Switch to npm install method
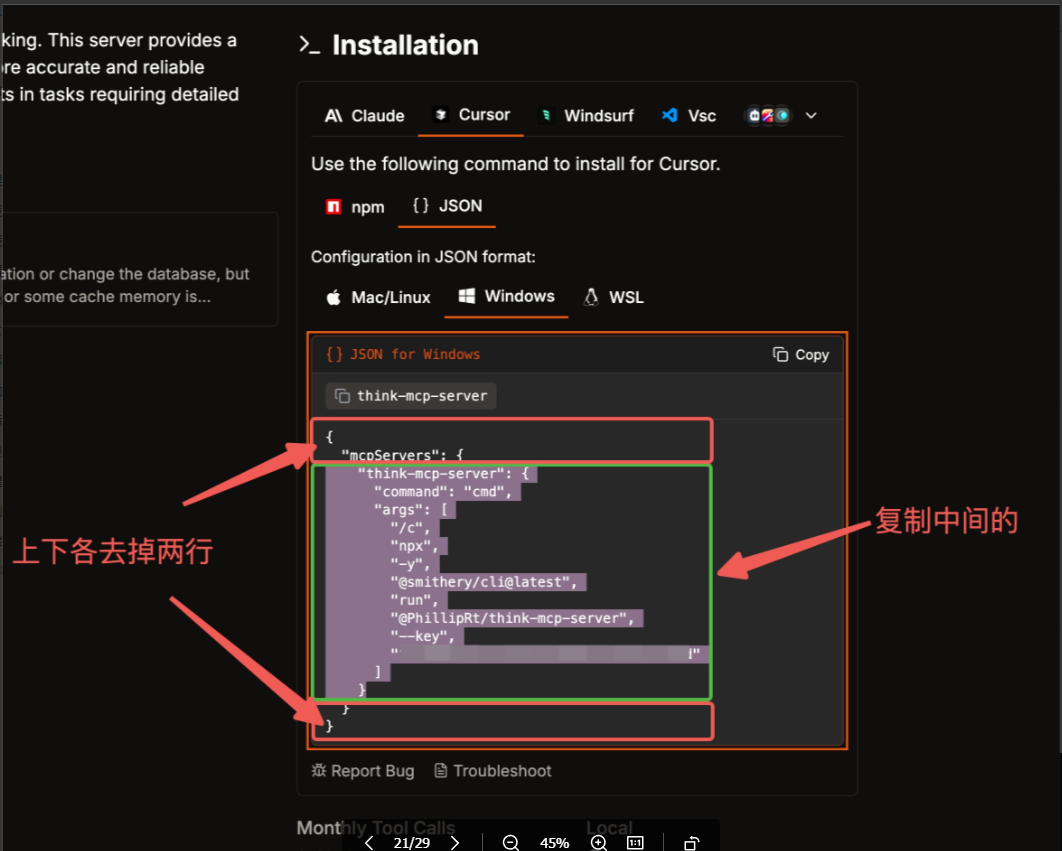 [355, 207]
